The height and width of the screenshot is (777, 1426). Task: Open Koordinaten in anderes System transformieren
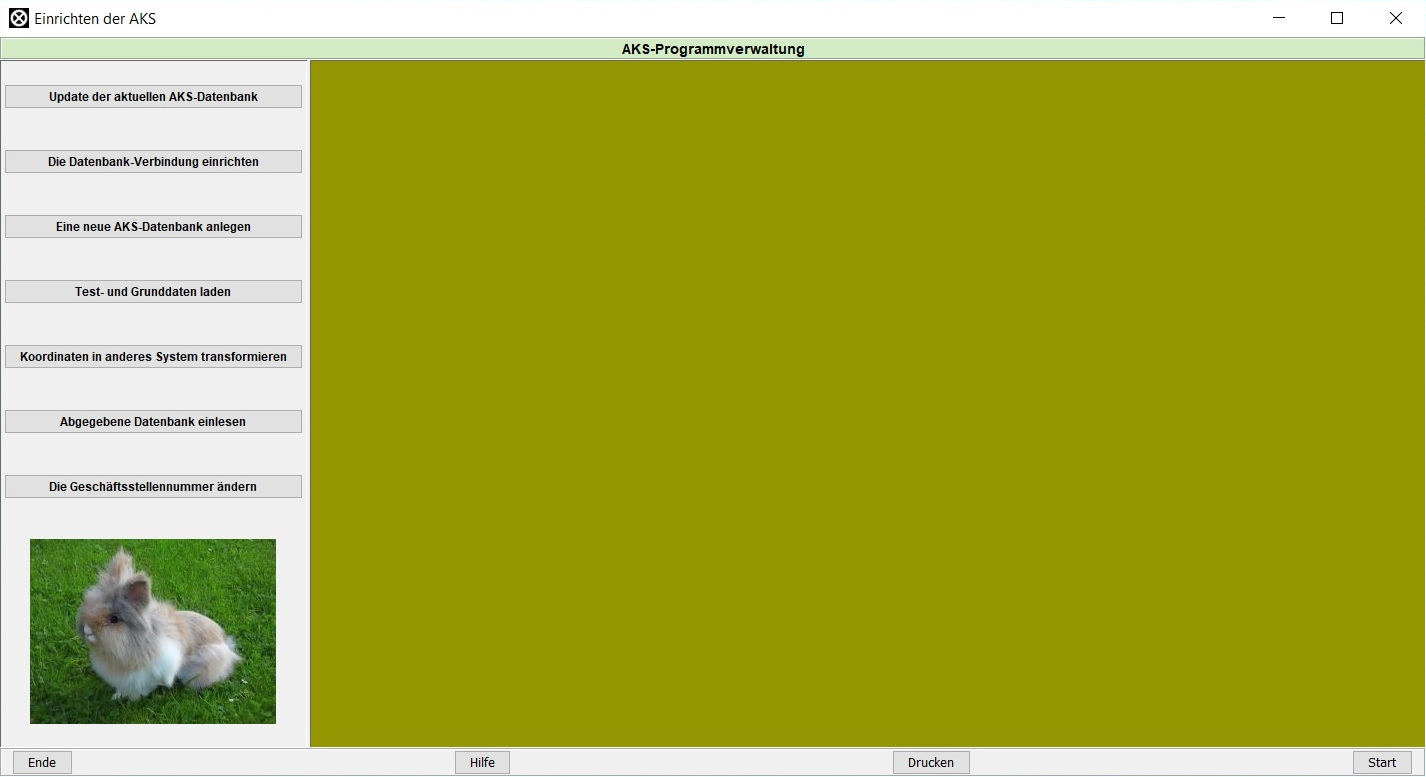(153, 357)
